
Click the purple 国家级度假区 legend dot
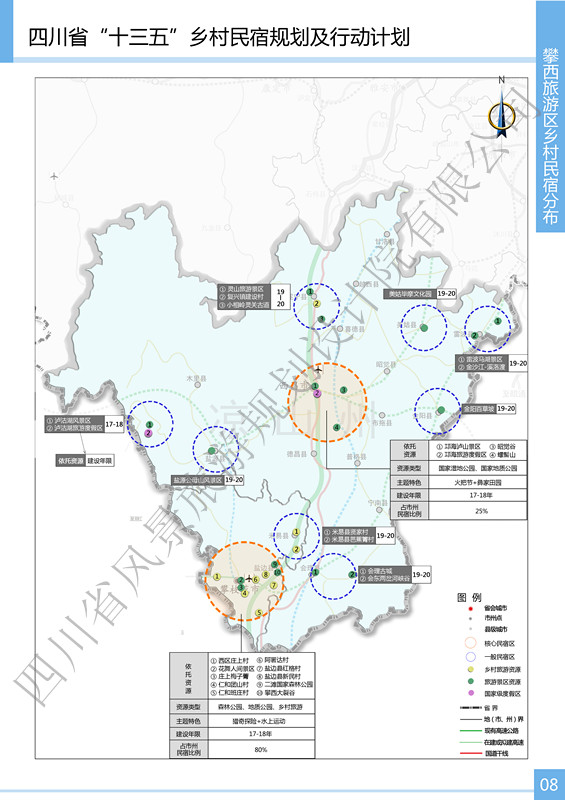(x=471, y=693)
